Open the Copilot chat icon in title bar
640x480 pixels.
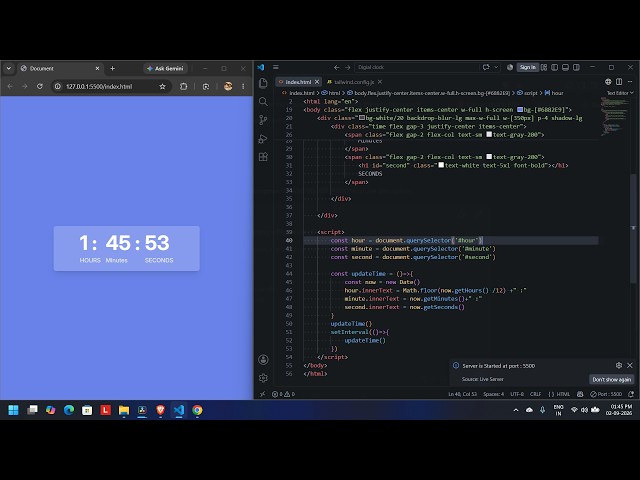point(486,67)
